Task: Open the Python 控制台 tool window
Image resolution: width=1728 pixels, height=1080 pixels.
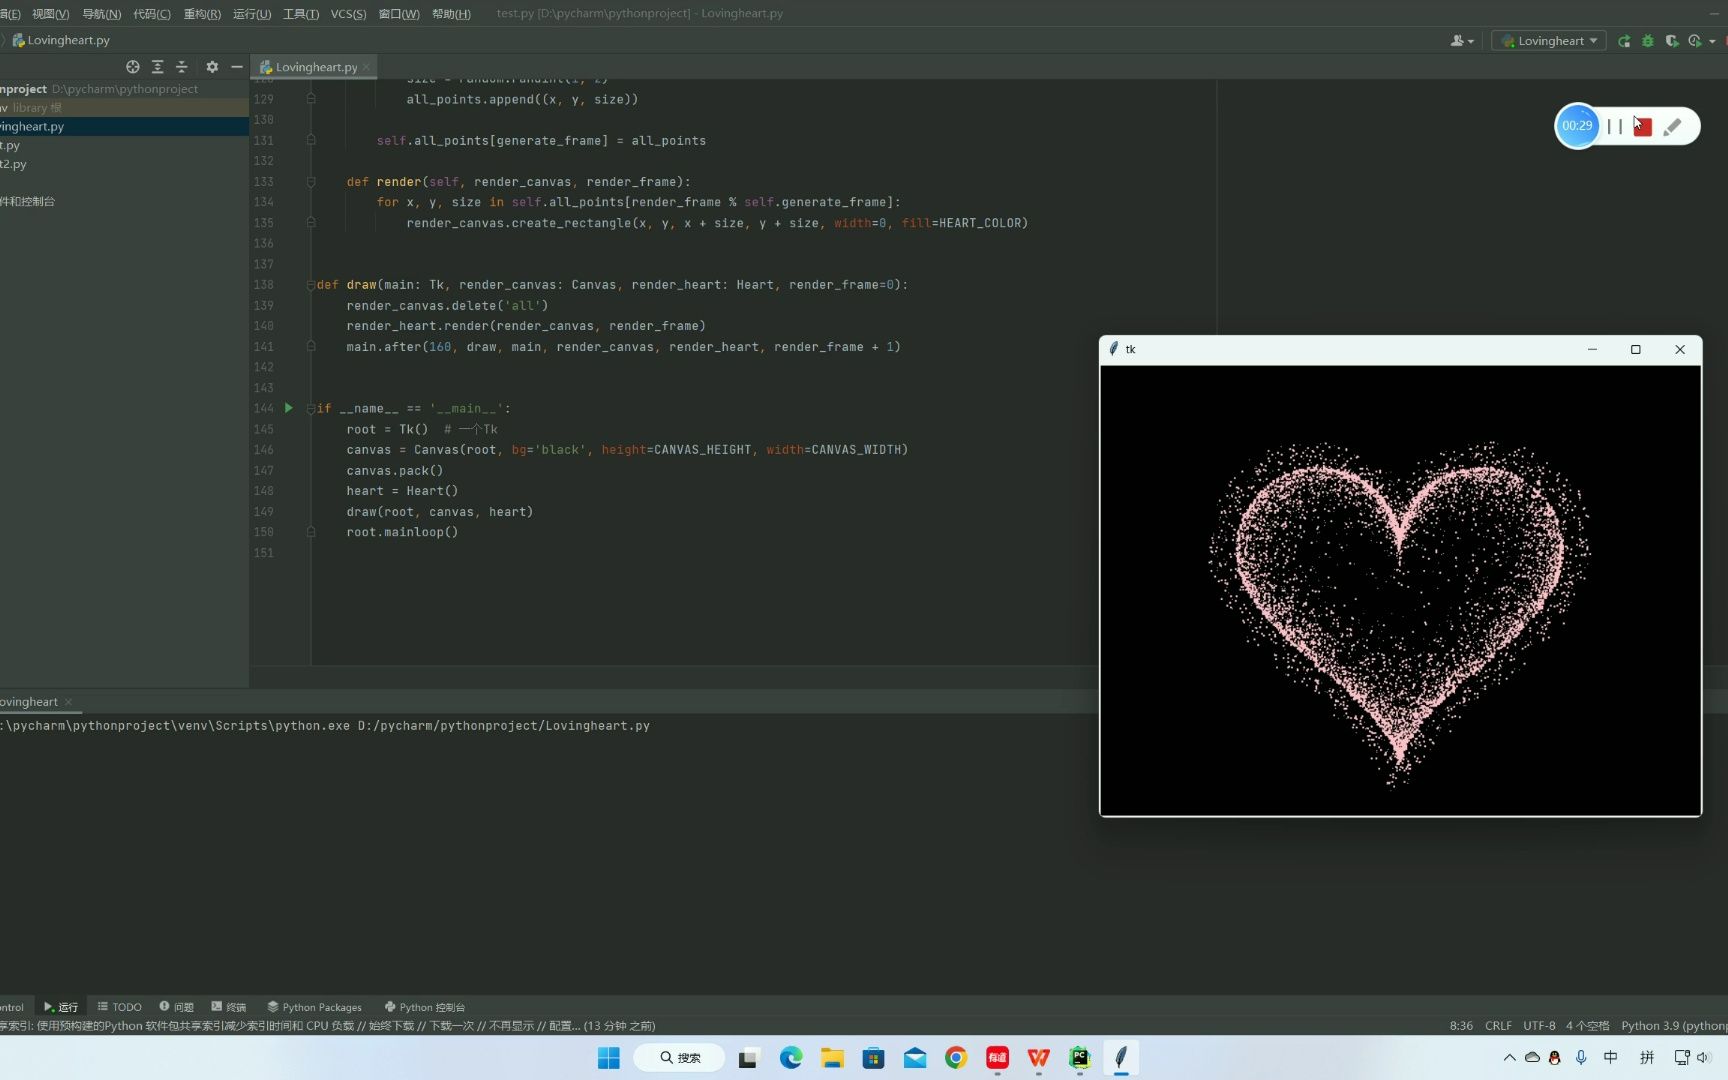Action: pos(425,1007)
